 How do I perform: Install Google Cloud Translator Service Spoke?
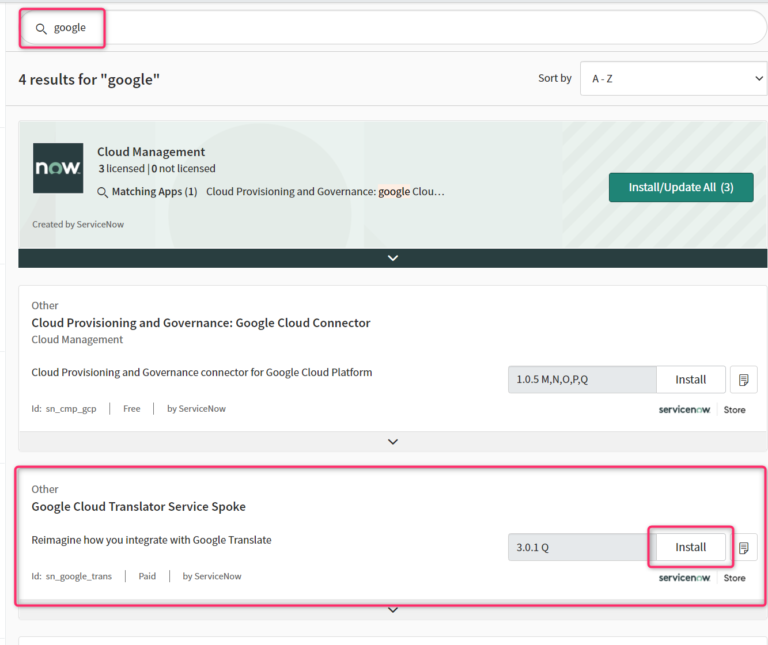[691, 547]
